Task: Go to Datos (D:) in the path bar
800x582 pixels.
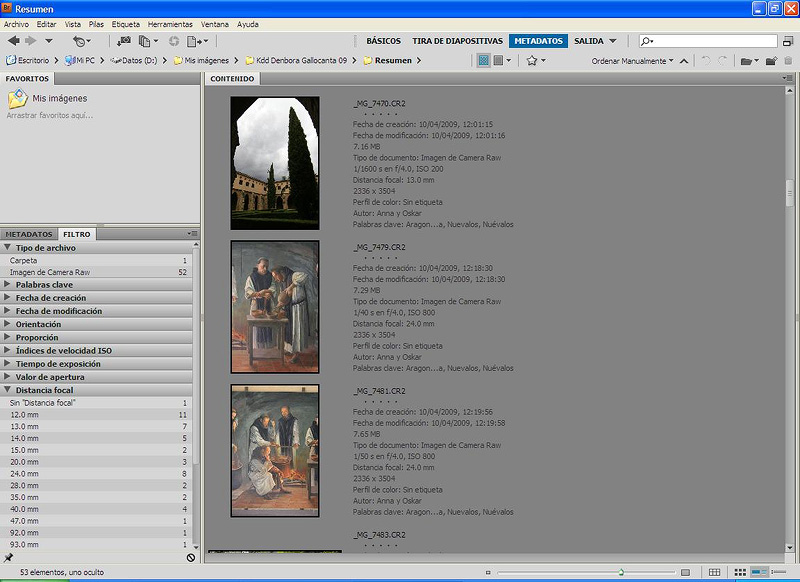Action: [134, 60]
